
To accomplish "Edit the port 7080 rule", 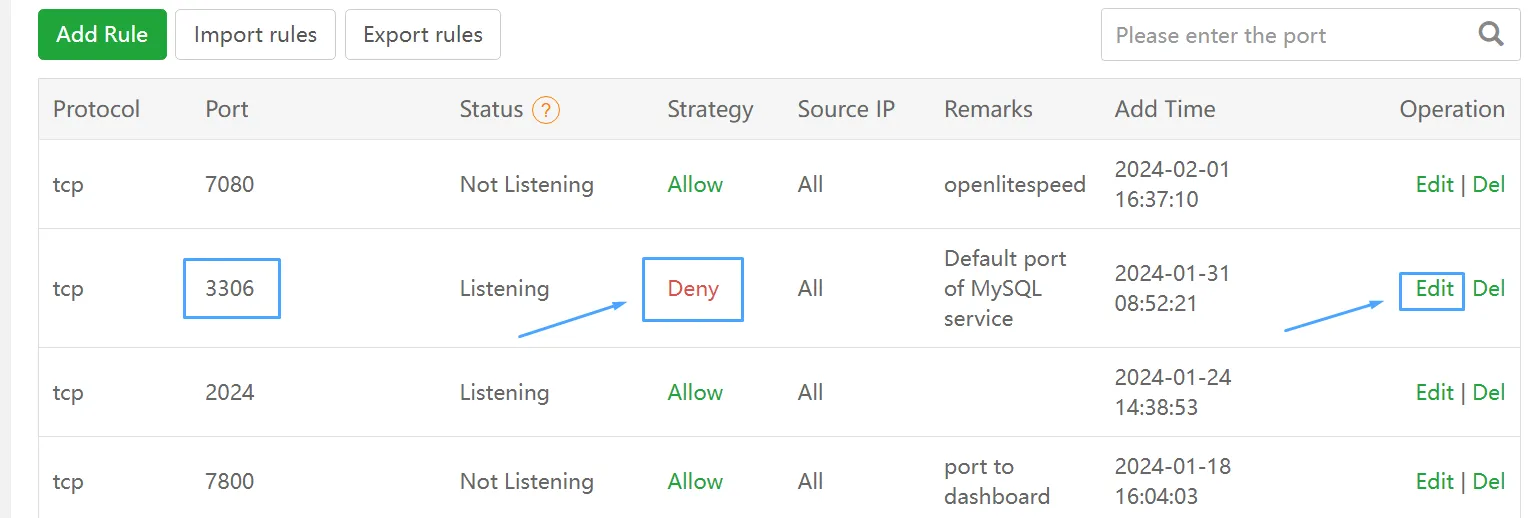I will pos(1434,184).
